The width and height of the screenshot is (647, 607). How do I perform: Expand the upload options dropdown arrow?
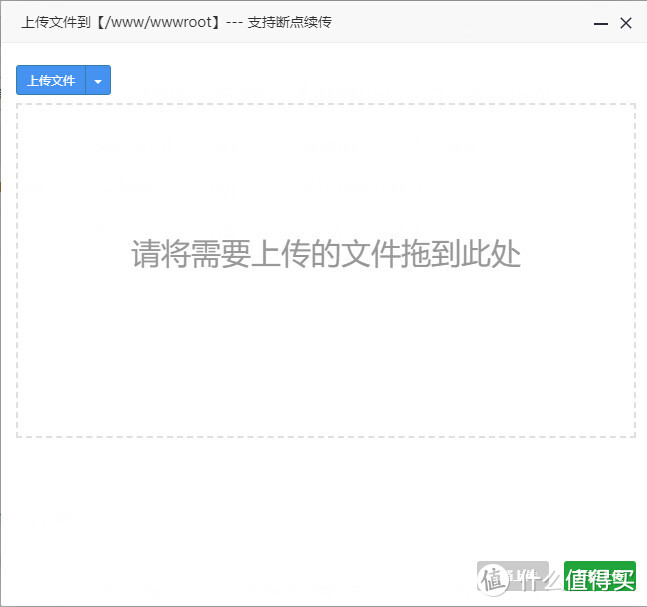[98, 80]
